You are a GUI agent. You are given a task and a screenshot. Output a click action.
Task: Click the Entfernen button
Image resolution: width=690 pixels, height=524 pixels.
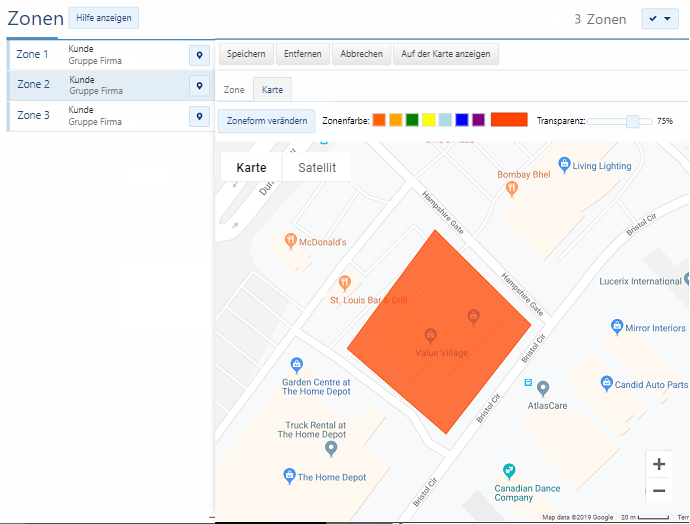[303, 54]
